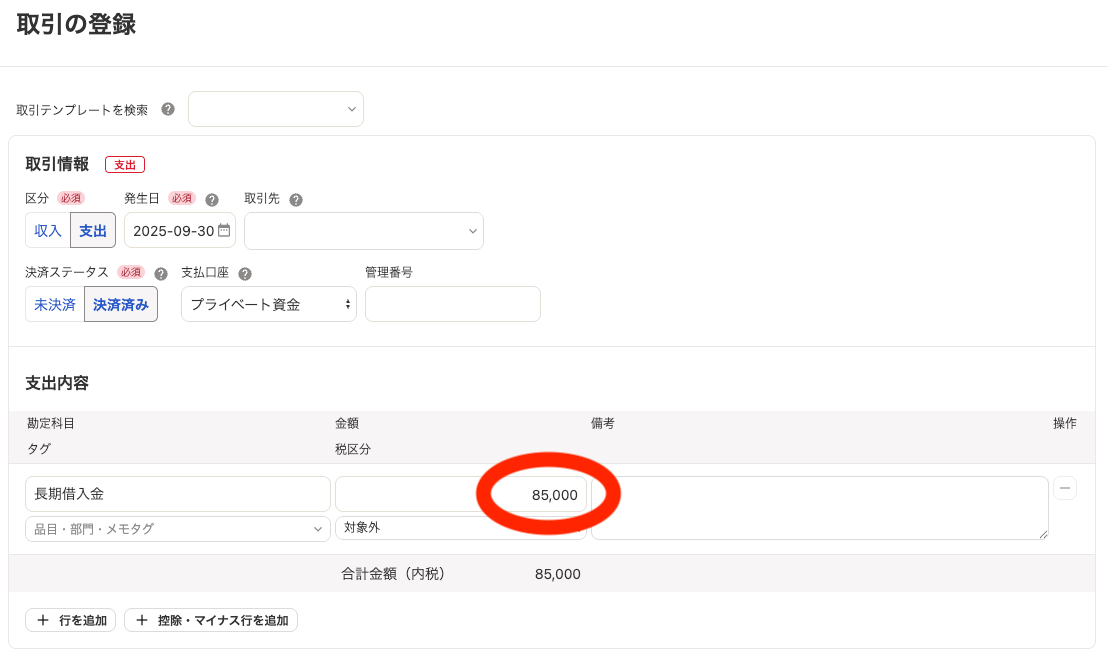Image resolution: width=1108 pixels, height=665 pixels.
Task: Click the 長期借入金 account field
Action: click(178, 494)
